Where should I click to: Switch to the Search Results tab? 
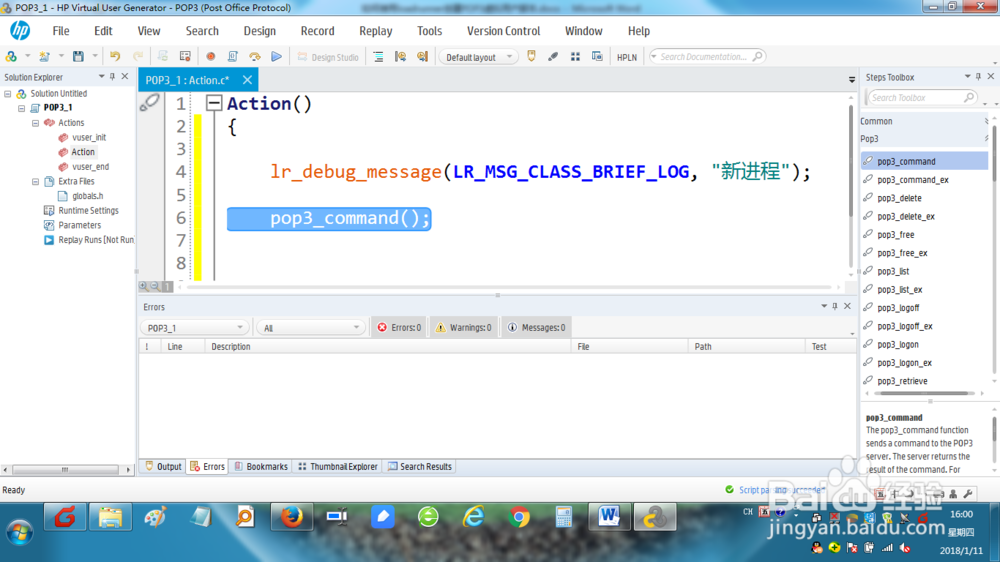point(420,467)
